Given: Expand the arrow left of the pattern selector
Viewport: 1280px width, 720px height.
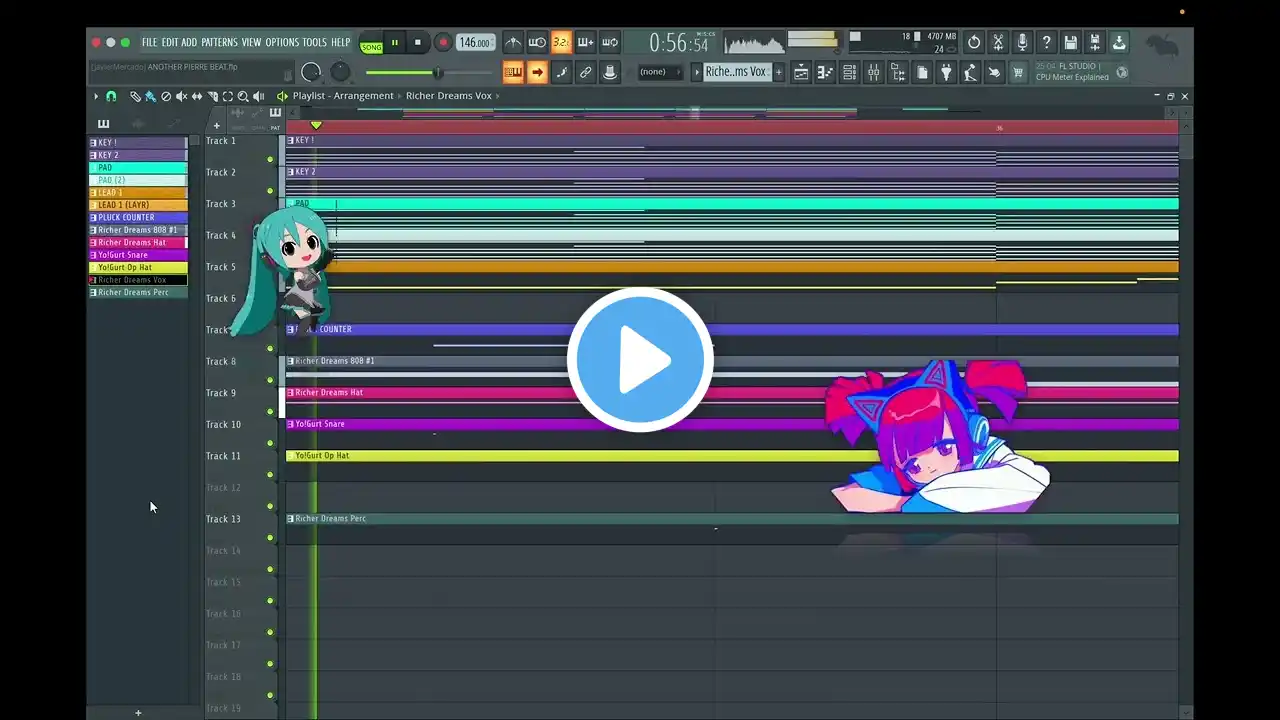Looking at the screenshot, I should tap(697, 72).
